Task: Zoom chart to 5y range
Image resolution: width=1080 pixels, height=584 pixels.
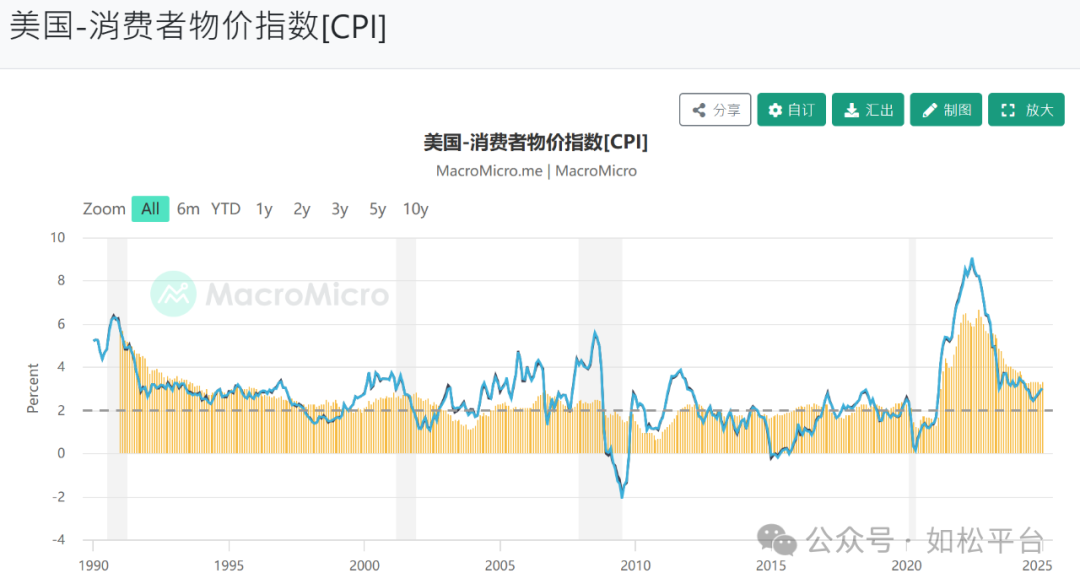Action: pyautogui.click(x=377, y=209)
